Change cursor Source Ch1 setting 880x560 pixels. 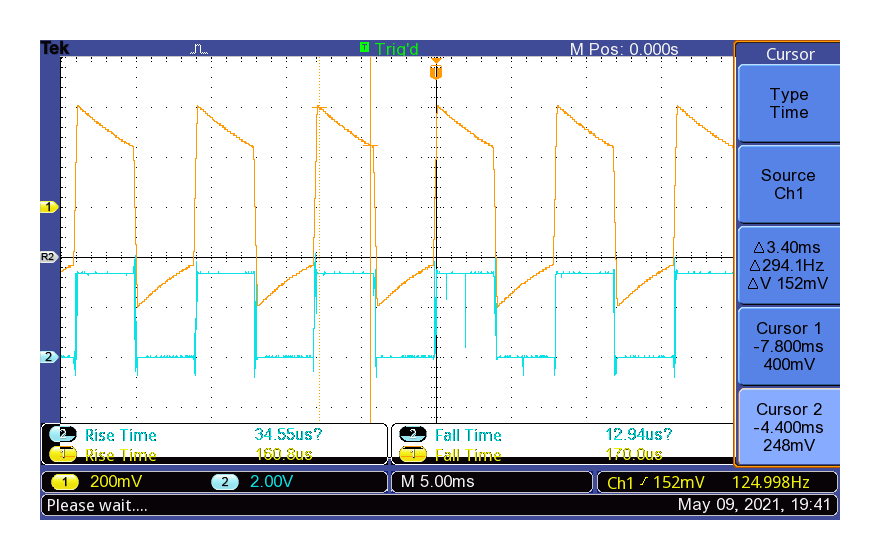coord(788,184)
